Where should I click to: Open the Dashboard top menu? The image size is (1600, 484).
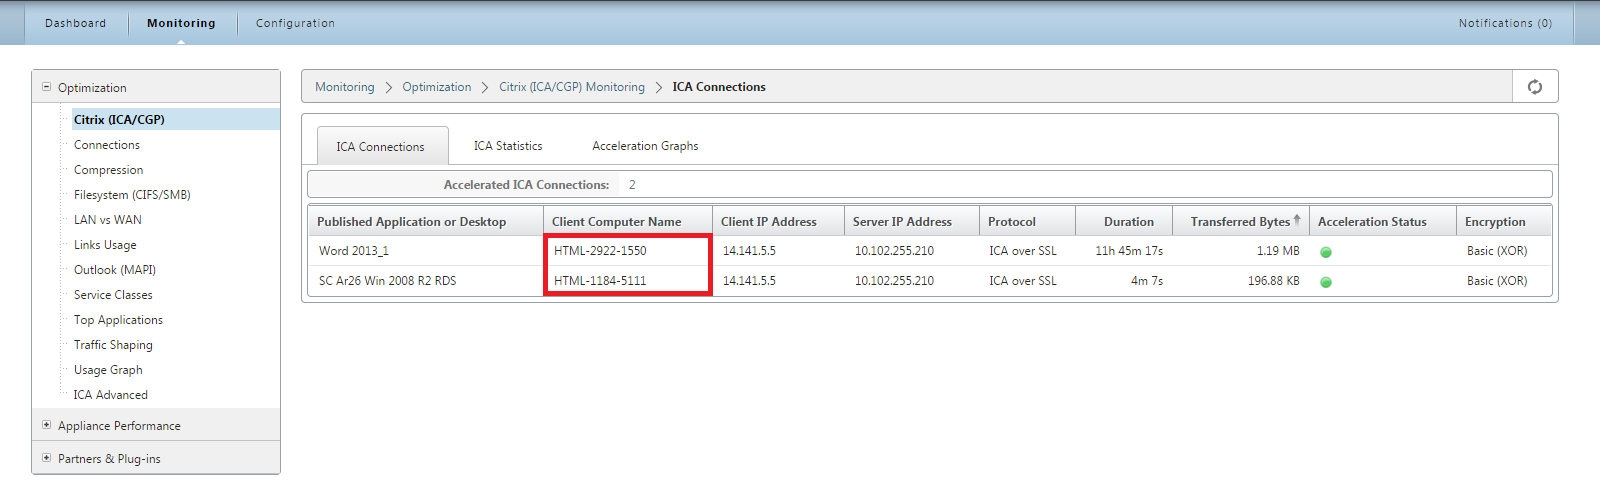[75, 23]
